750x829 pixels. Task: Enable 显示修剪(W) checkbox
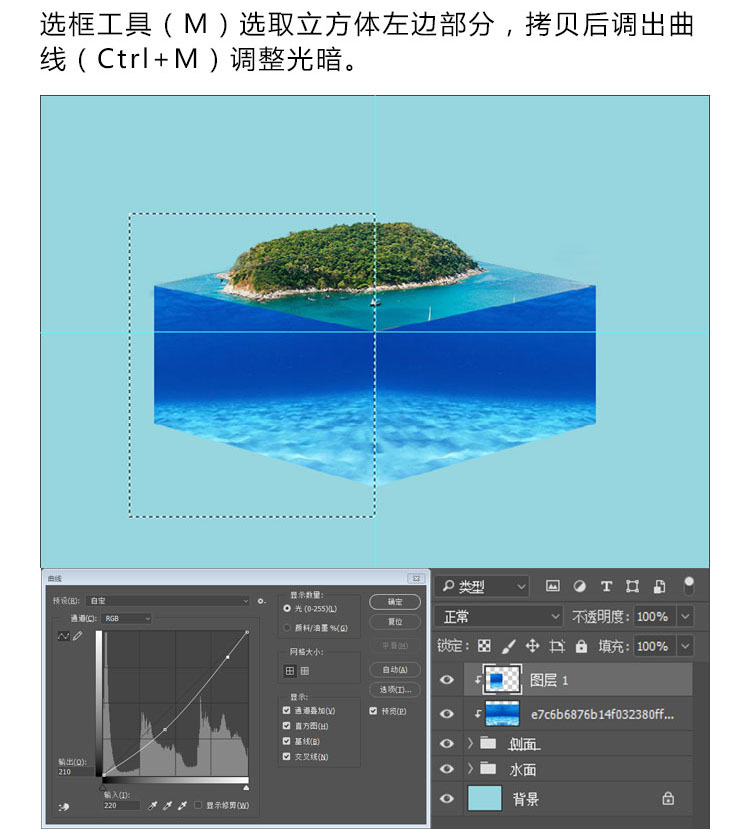(x=198, y=805)
